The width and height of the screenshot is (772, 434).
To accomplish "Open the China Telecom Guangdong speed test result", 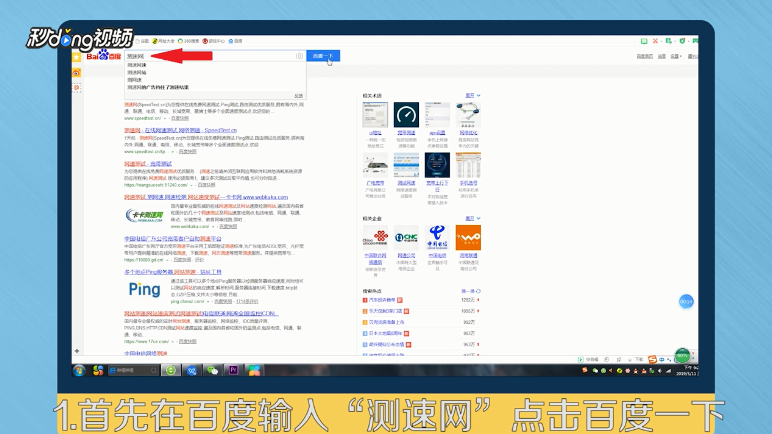I will 173,238.
